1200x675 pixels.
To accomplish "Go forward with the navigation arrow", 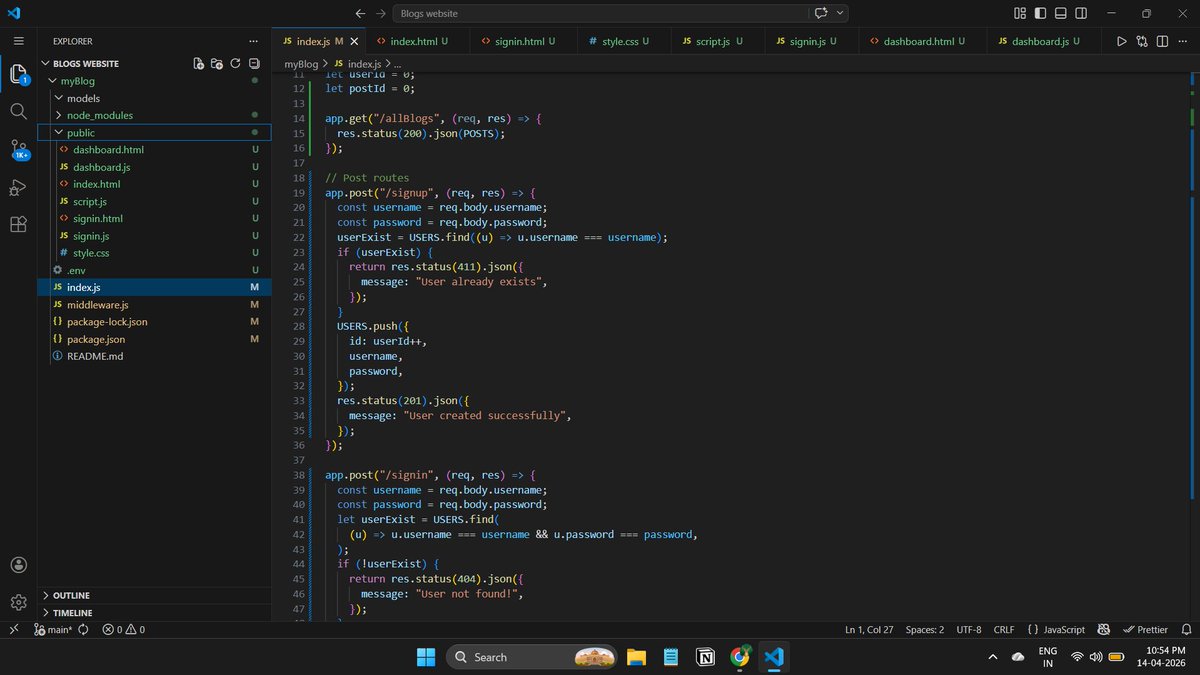I will tap(381, 13).
